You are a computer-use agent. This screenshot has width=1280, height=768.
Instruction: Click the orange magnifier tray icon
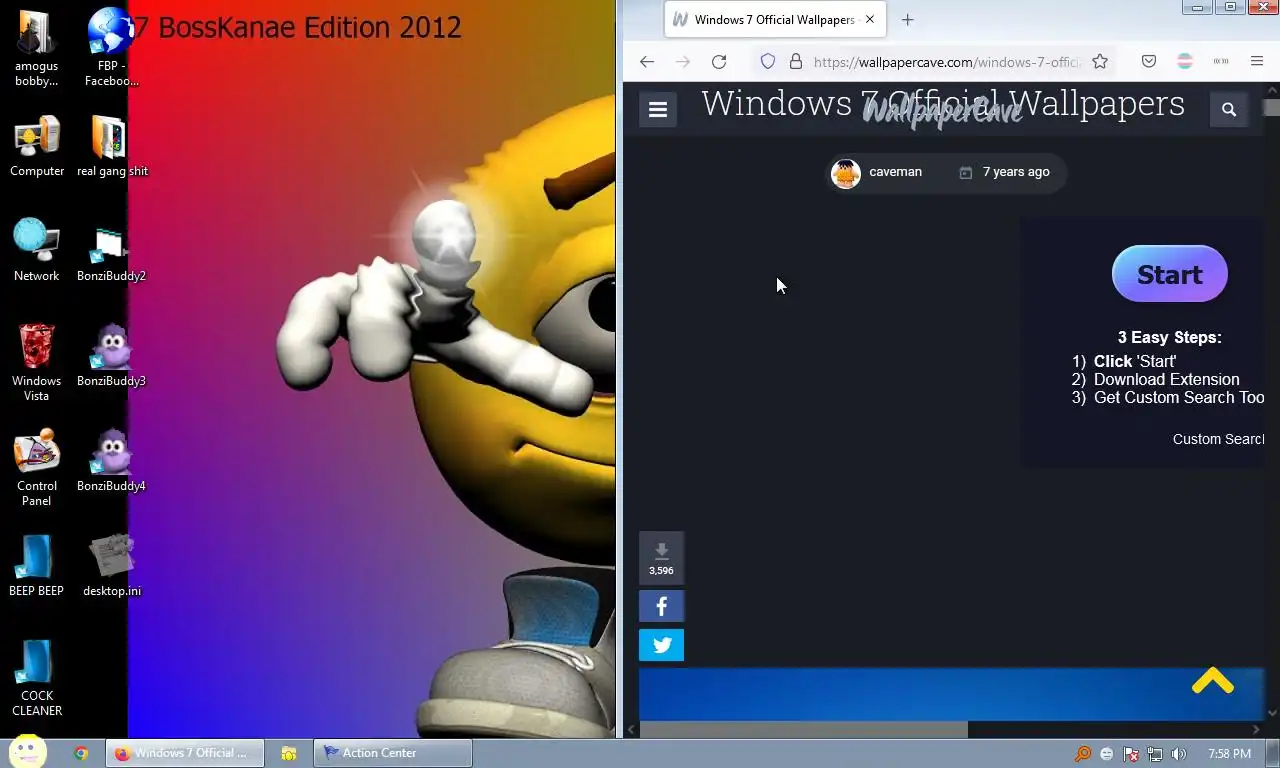[x=1082, y=754]
